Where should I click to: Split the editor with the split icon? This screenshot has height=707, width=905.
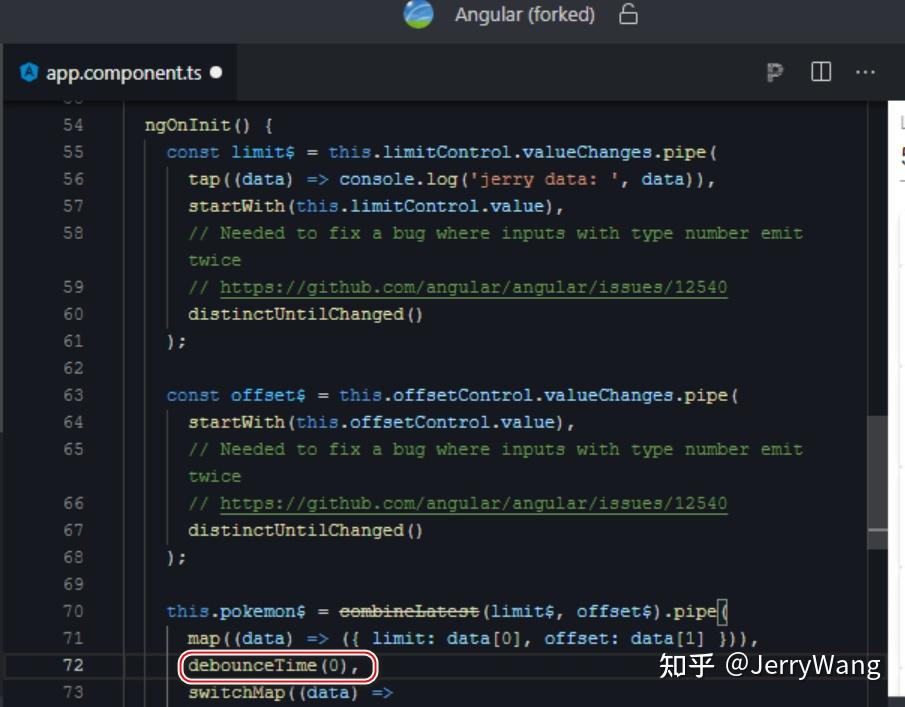tap(821, 72)
